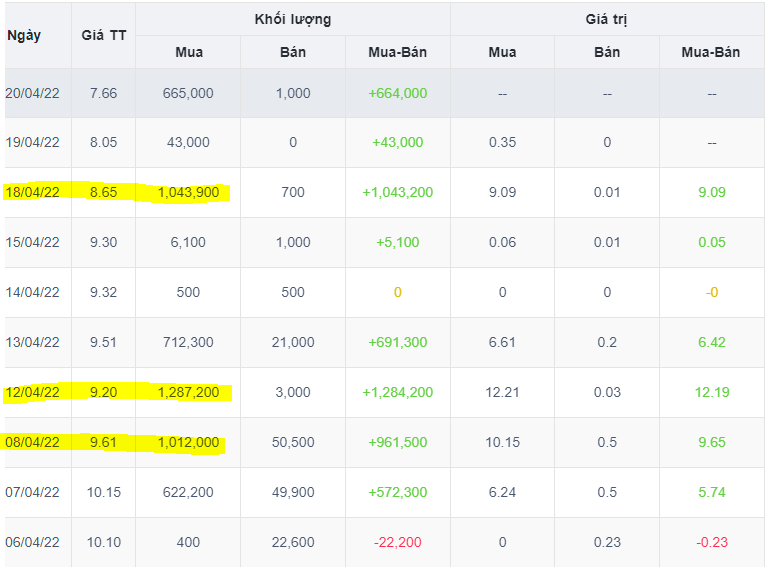
Task: Click the highlighted buy volume 1,287,200
Action: coord(188,392)
